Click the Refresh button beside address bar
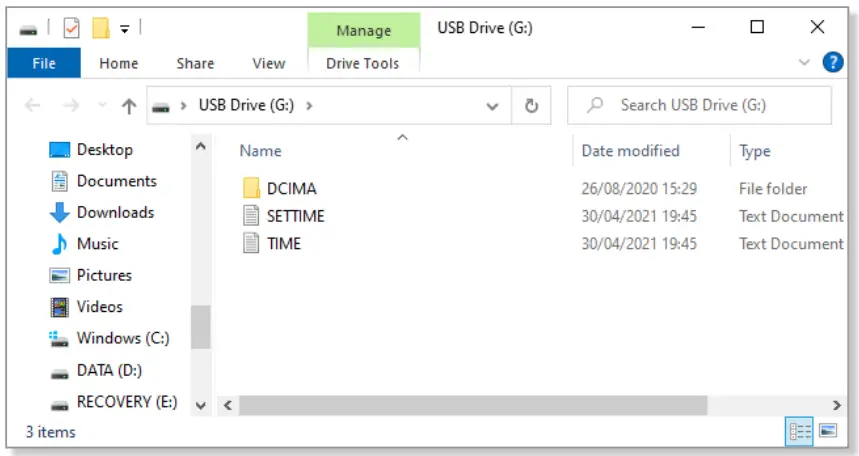The width and height of the screenshot is (859, 456). [x=532, y=105]
